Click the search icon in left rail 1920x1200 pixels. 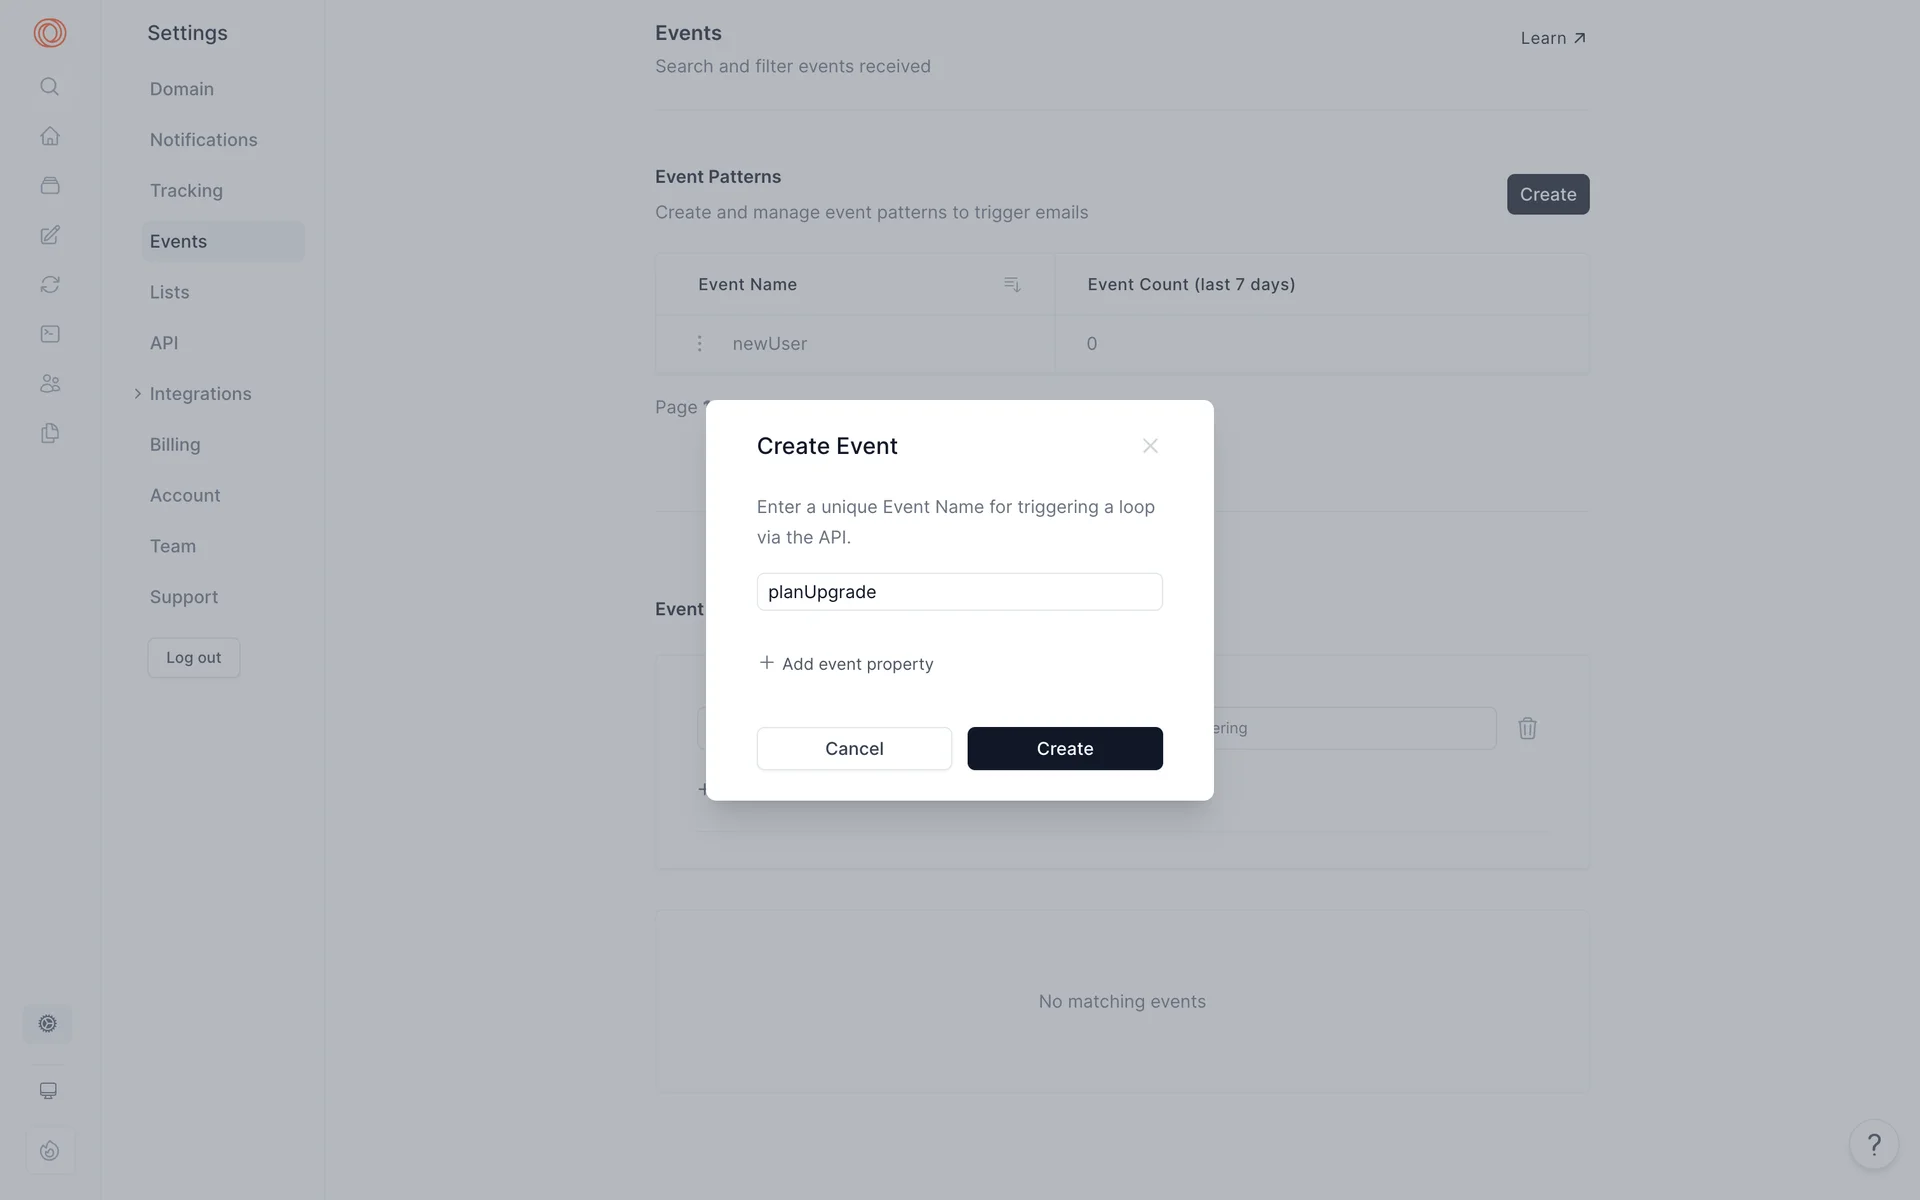coord(49,87)
